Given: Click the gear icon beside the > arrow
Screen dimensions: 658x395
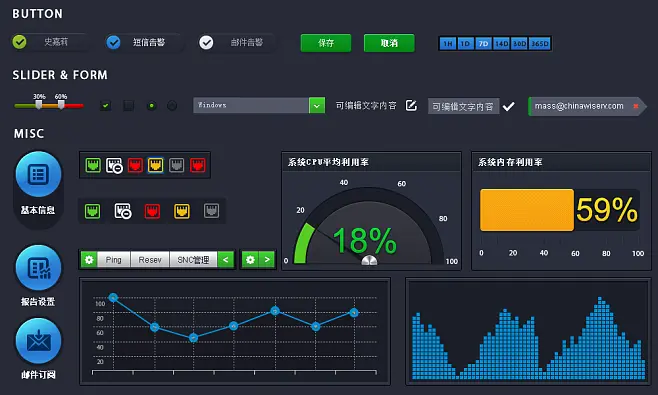Looking at the screenshot, I should (x=251, y=260).
